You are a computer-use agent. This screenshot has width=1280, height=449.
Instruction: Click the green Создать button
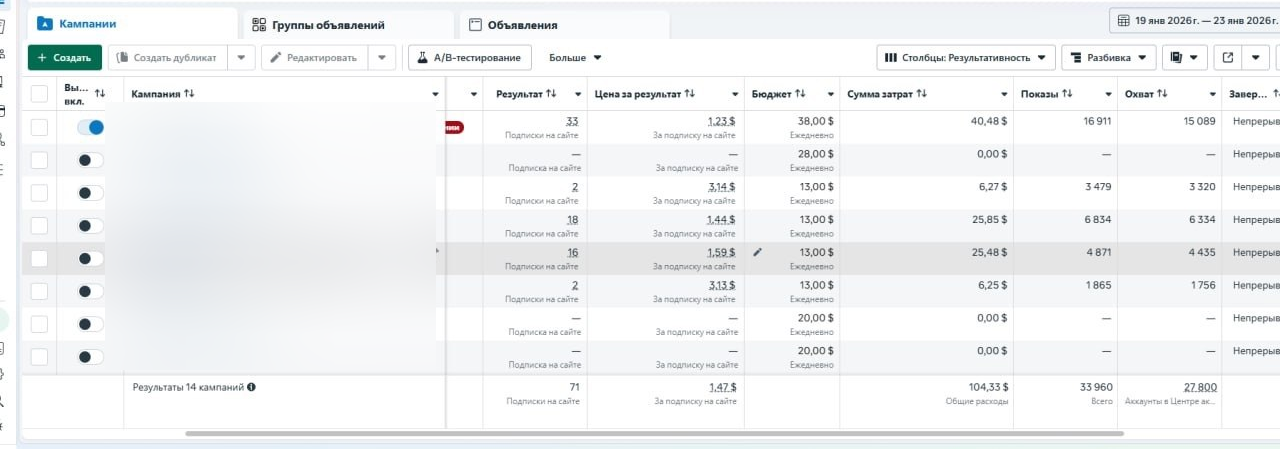[65, 58]
